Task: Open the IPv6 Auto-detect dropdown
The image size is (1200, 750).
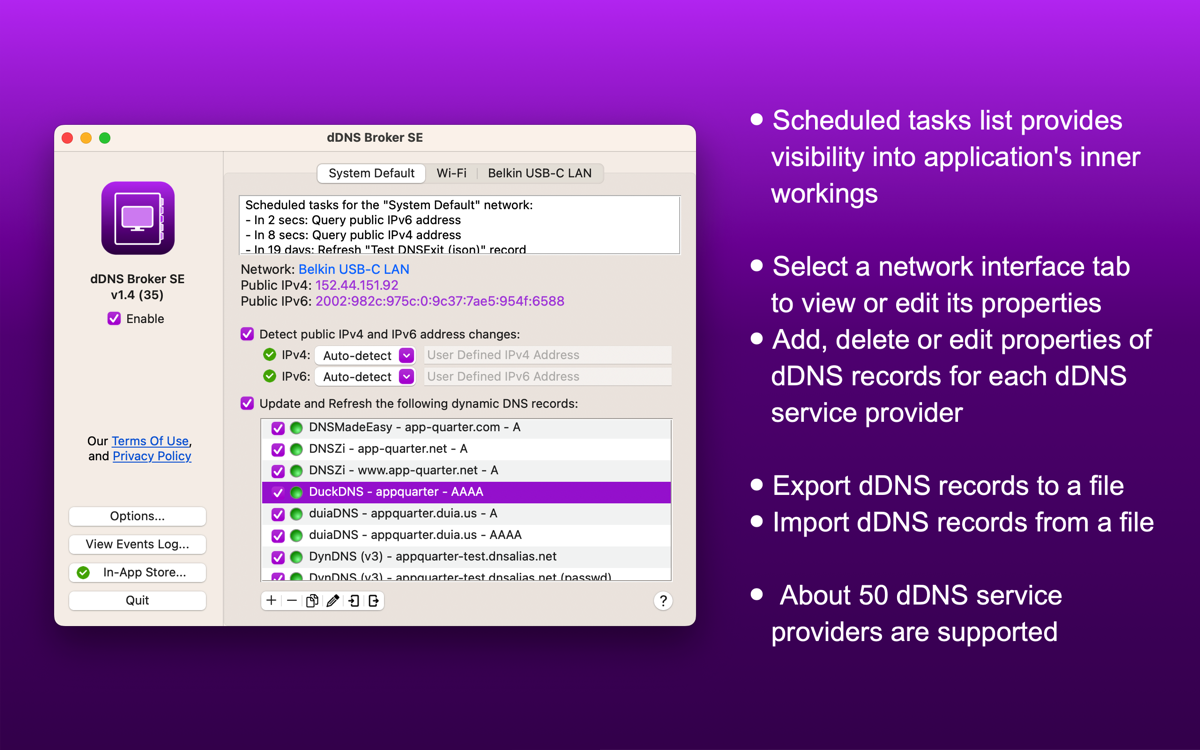Action: click(x=365, y=377)
